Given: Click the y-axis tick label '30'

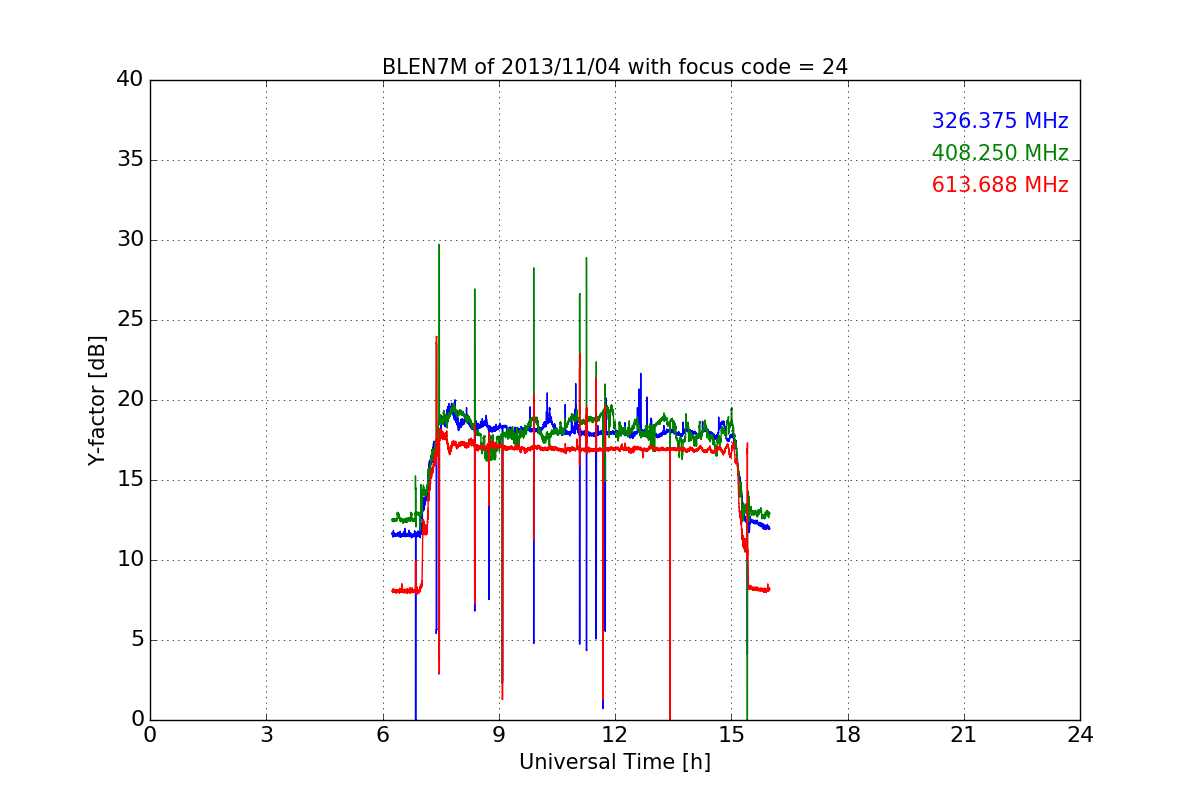Looking at the screenshot, I should [130, 240].
